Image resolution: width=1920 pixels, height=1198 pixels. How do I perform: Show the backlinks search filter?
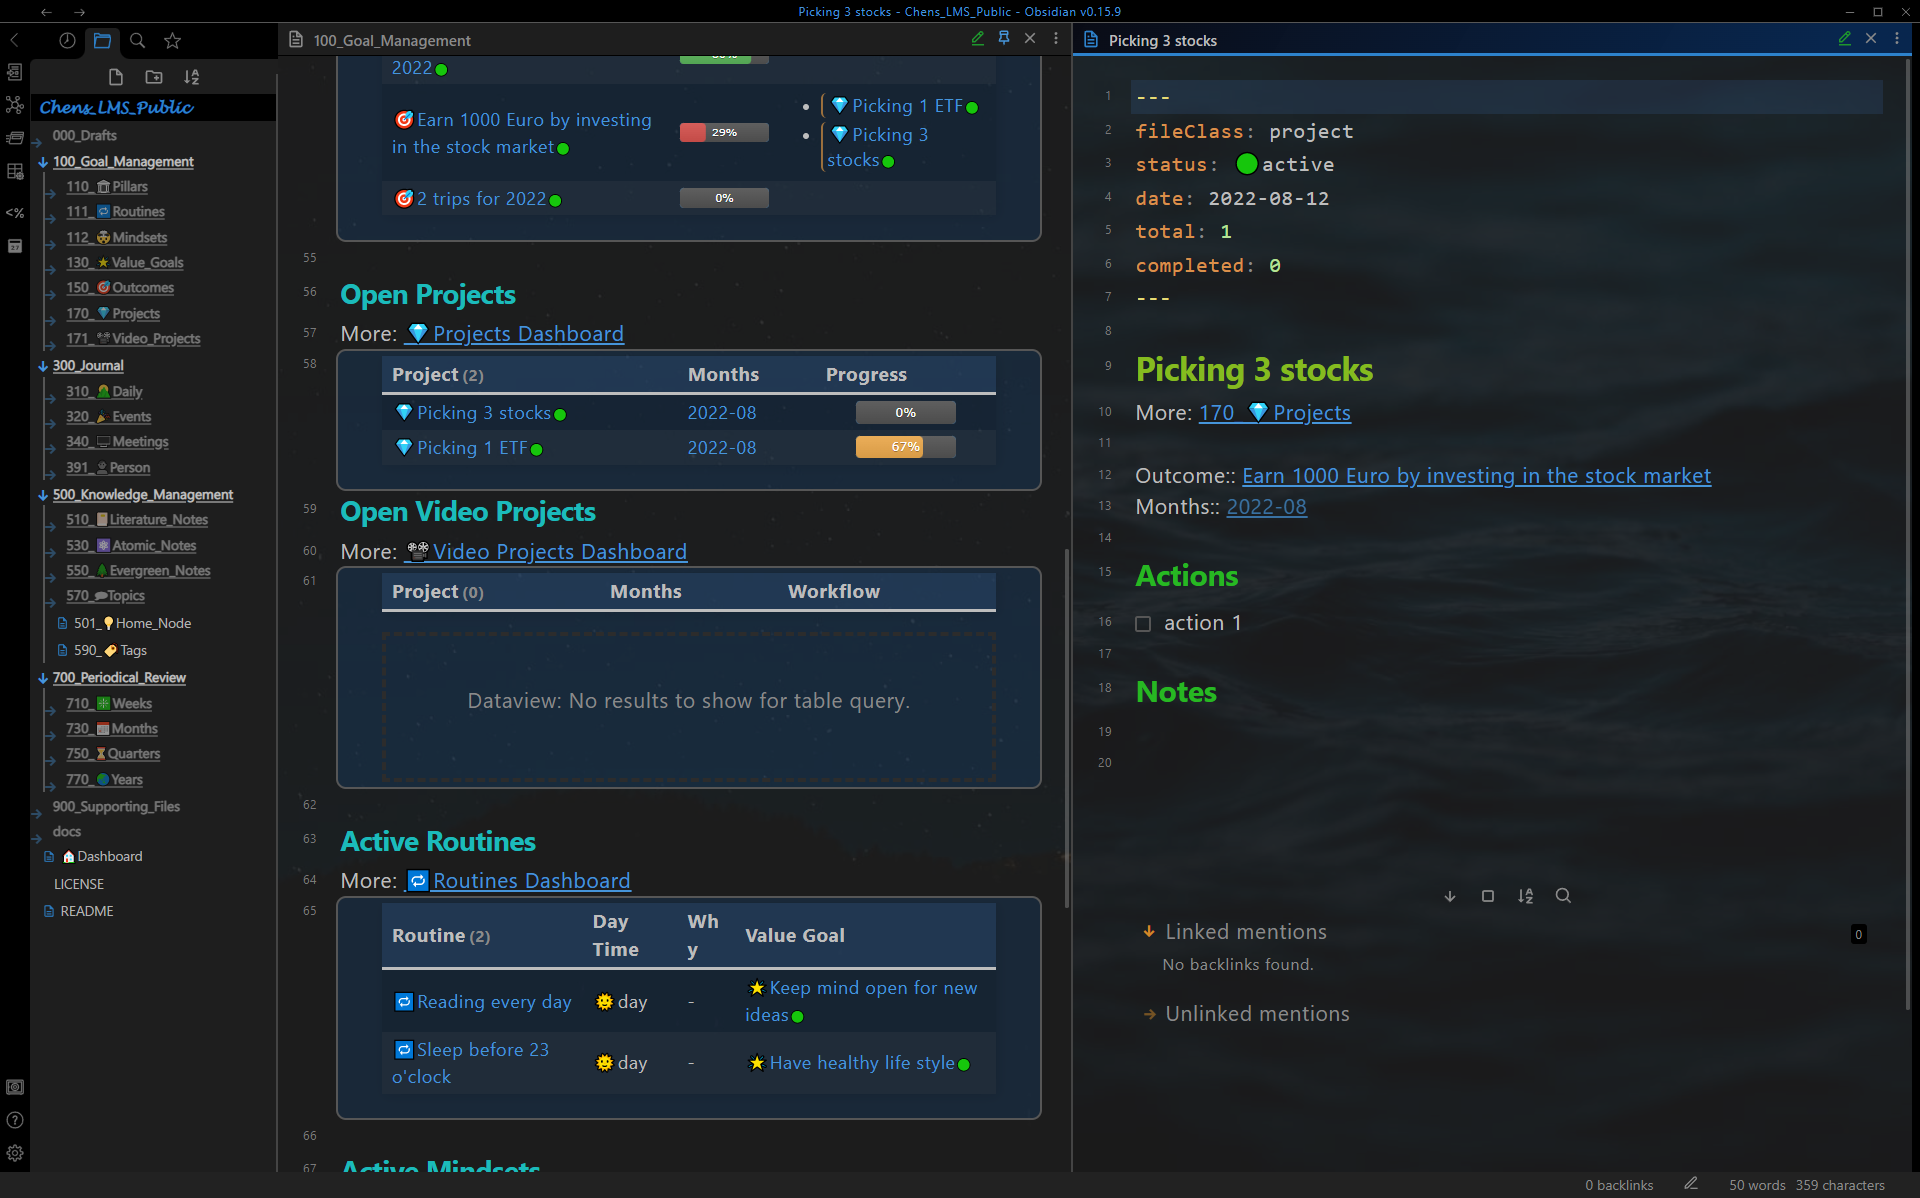click(x=1563, y=896)
